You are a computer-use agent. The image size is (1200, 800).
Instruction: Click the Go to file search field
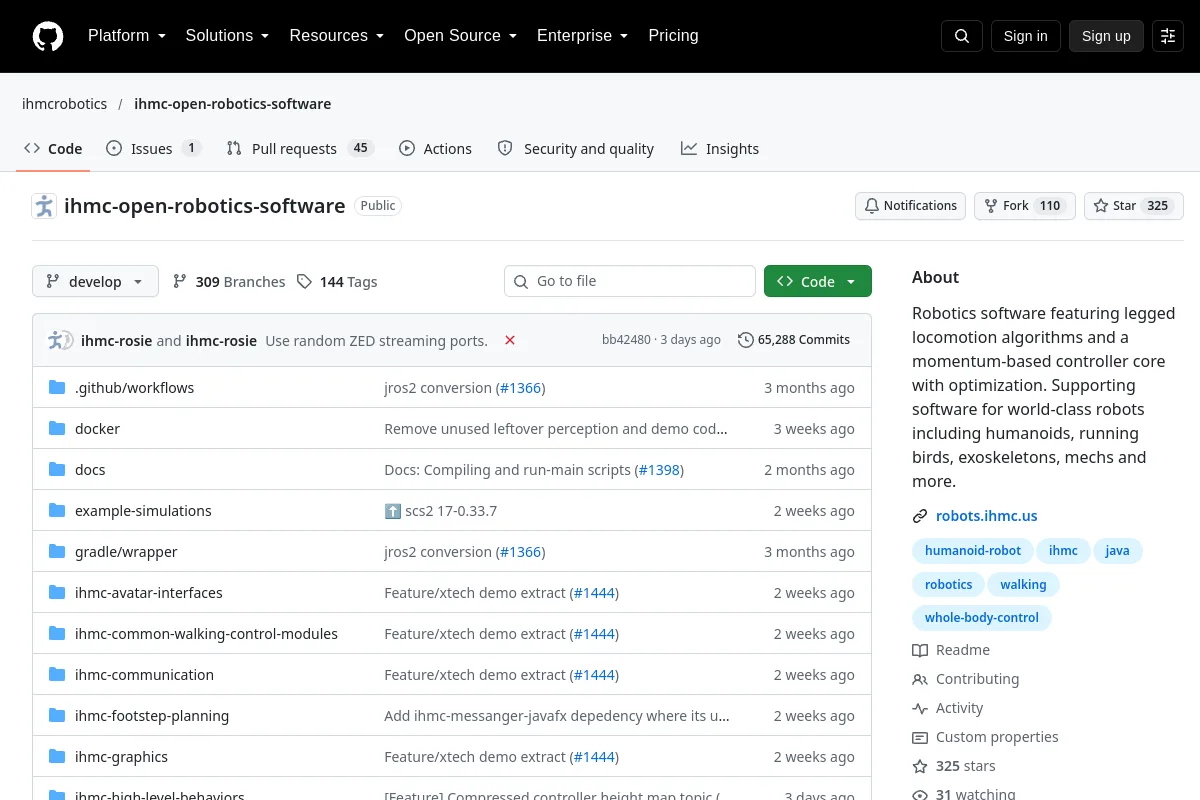point(630,281)
